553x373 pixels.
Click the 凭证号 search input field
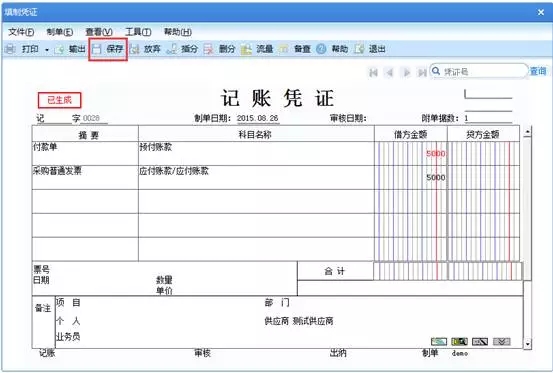coord(479,71)
